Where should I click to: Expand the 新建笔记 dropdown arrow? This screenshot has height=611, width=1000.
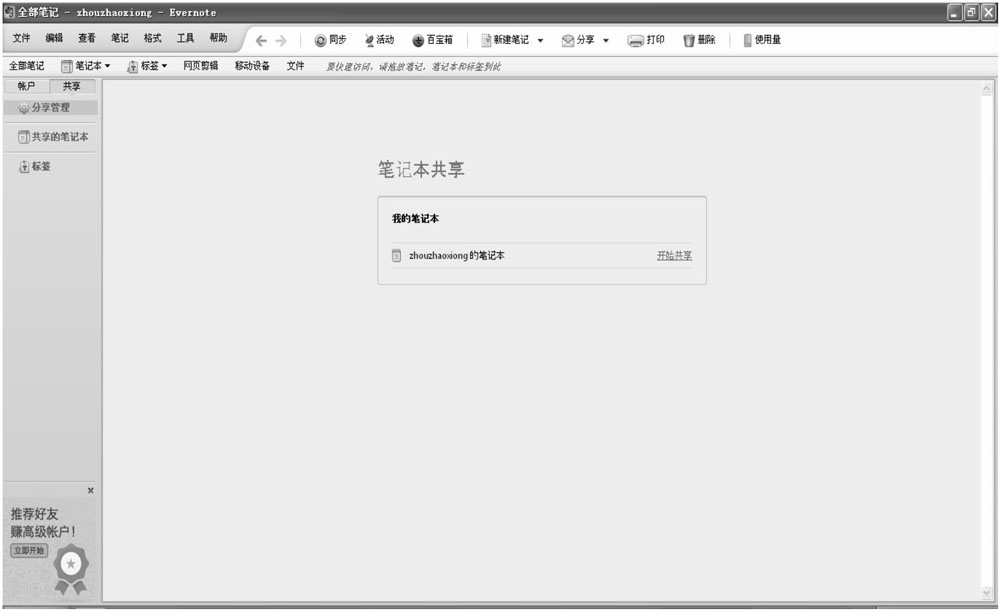click(540, 41)
